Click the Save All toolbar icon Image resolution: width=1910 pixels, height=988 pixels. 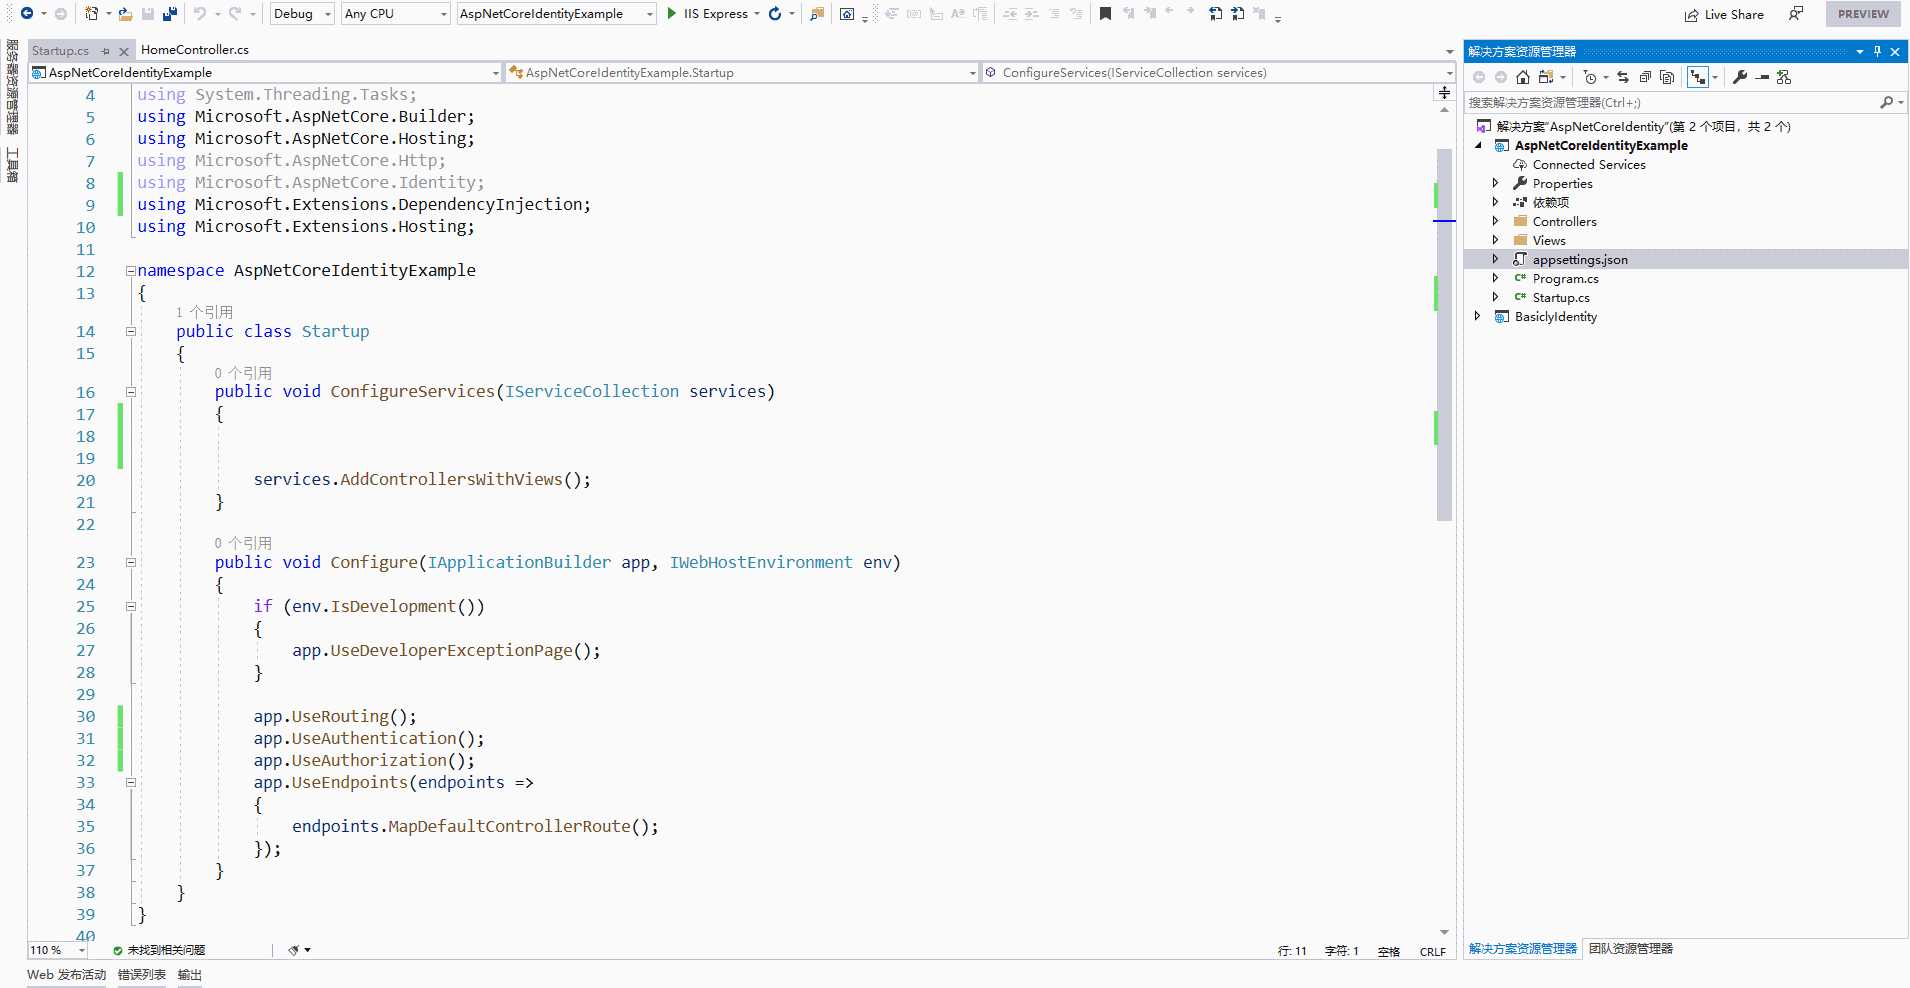pyautogui.click(x=169, y=14)
